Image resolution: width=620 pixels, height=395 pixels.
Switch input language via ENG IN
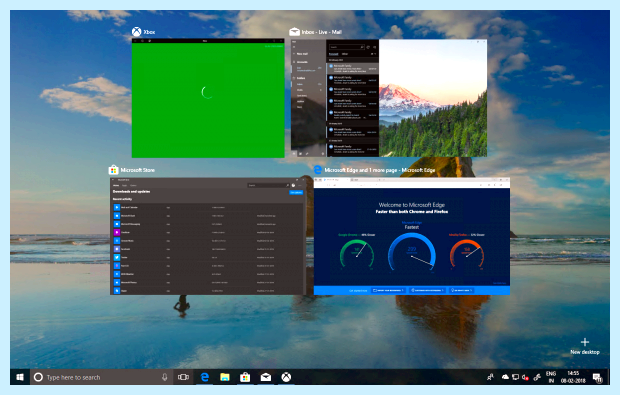click(551, 377)
